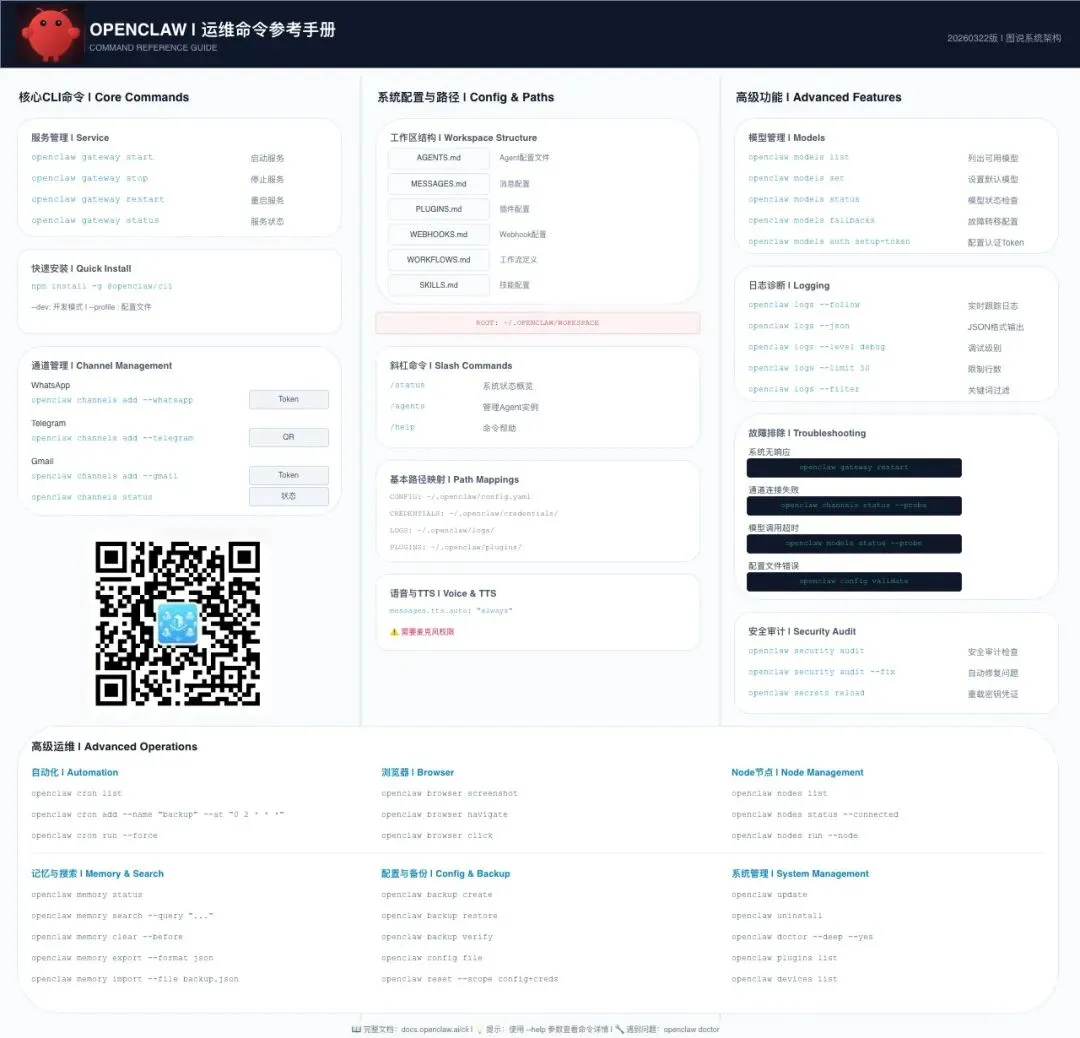
Task: Click the 核心CLI命令 Core Commands heading
Action: coord(103,97)
